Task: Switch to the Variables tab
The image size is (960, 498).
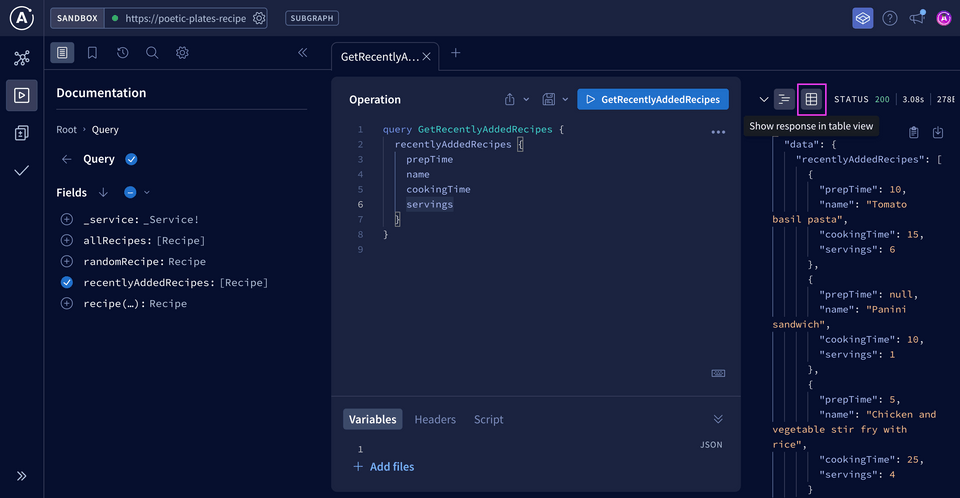Action: [372, 419]
